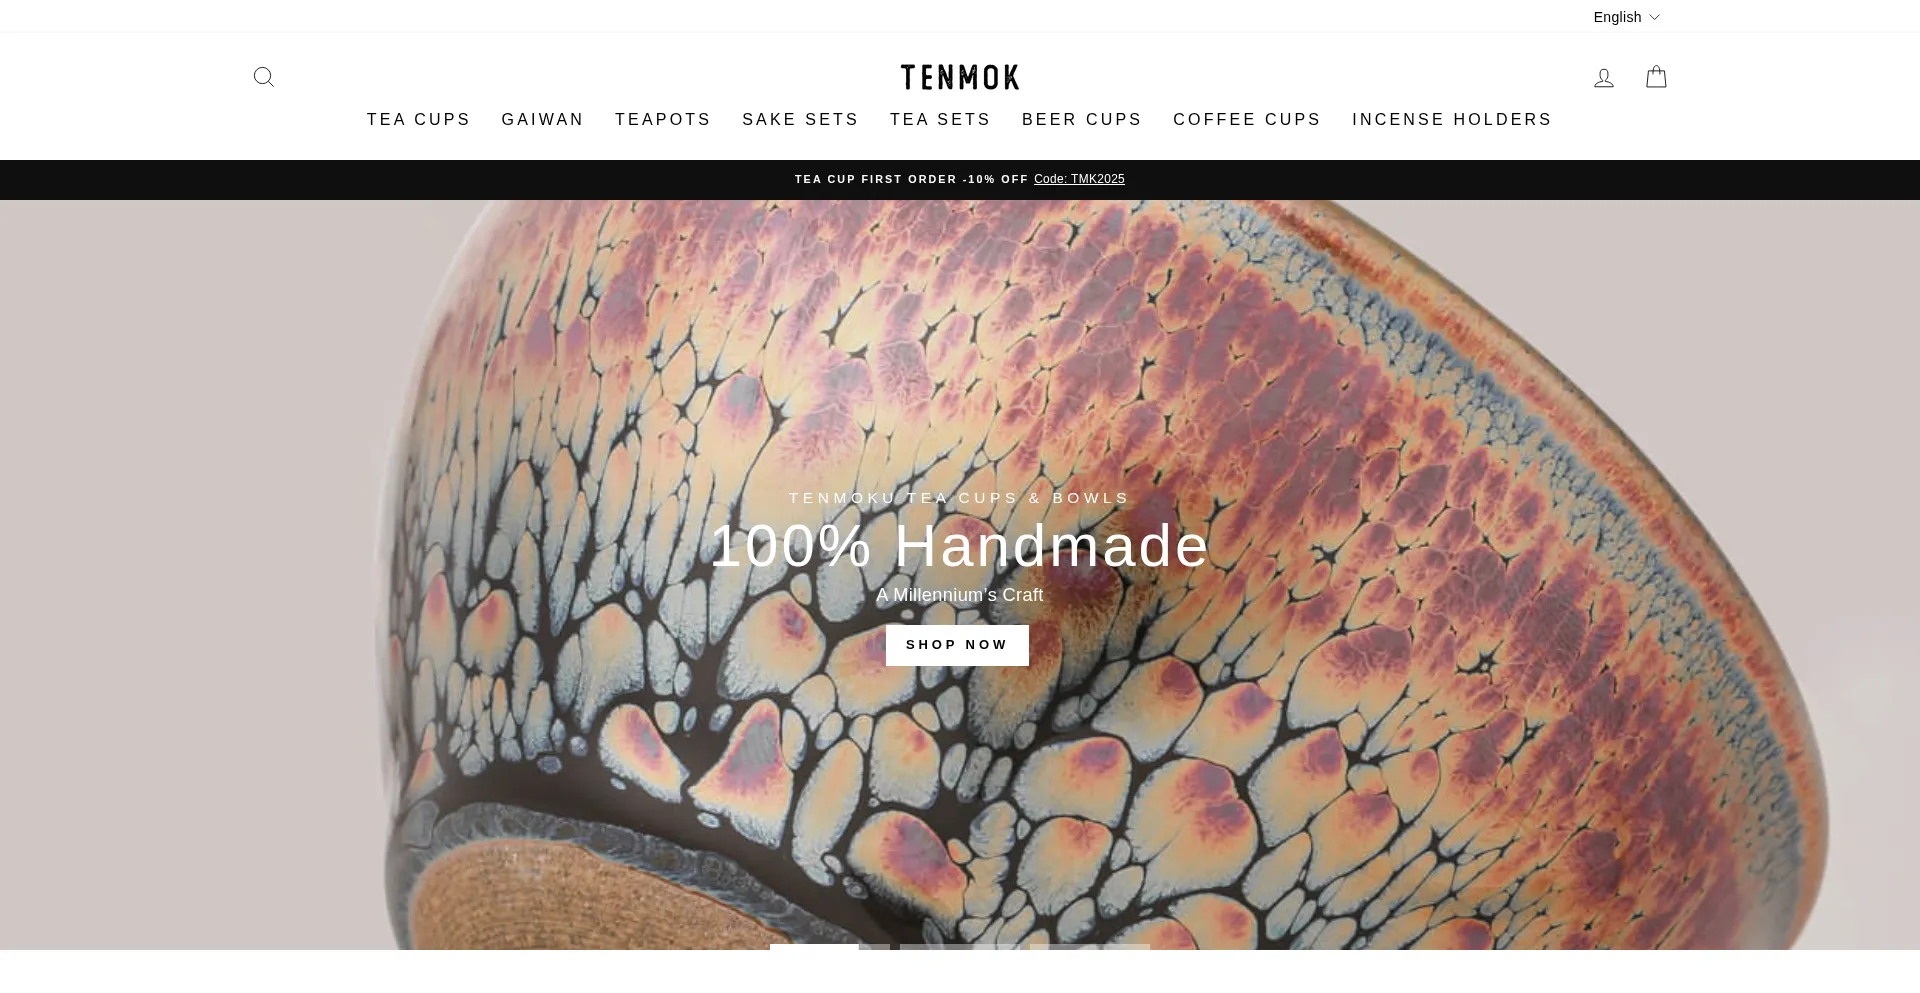This screenshot has height=993, width=1920.
Task: Go to Coffee Cups category
Action: point(1247,120)
